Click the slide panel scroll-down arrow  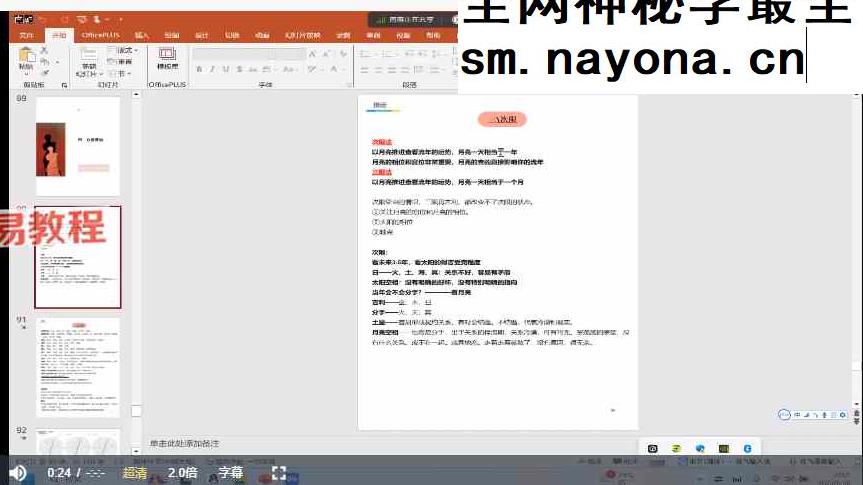(x=136, y=451)
